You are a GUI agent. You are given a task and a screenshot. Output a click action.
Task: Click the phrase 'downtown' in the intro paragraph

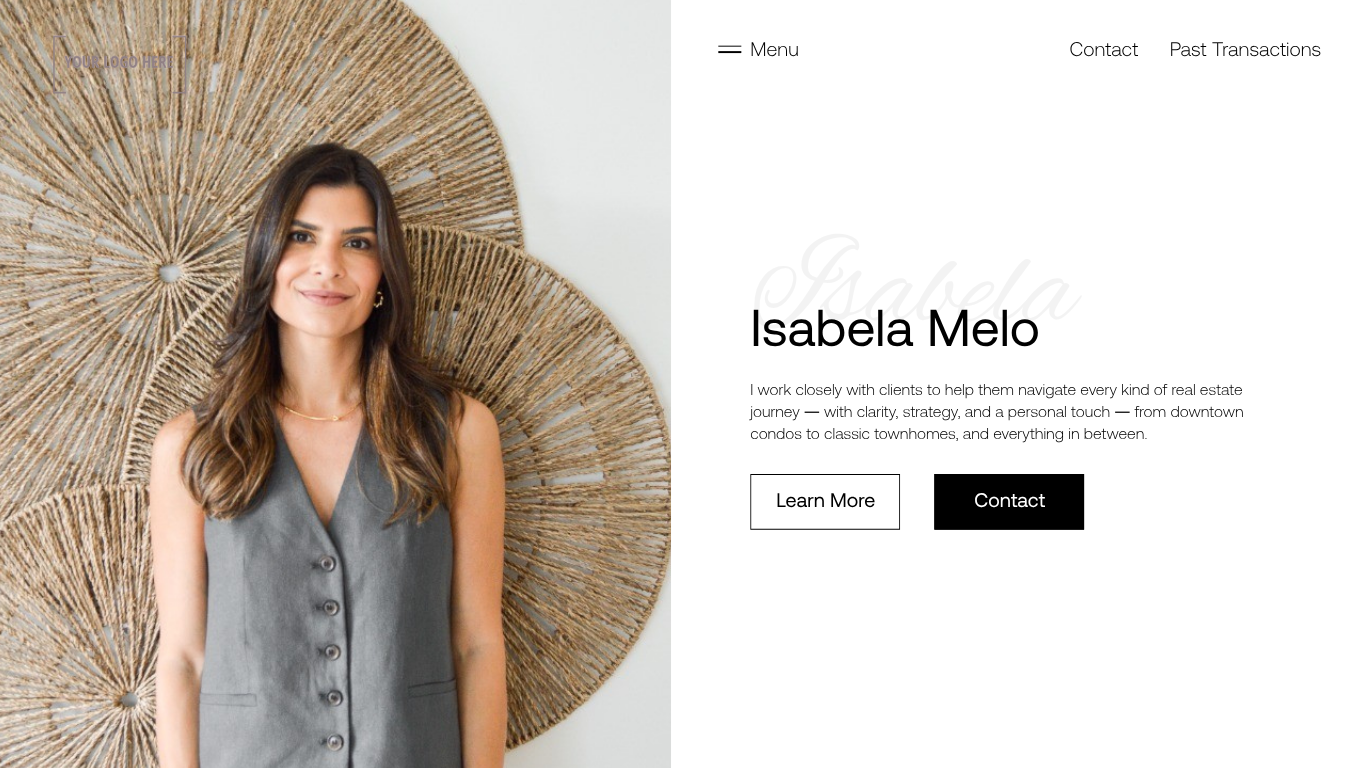click(1207, 412)
